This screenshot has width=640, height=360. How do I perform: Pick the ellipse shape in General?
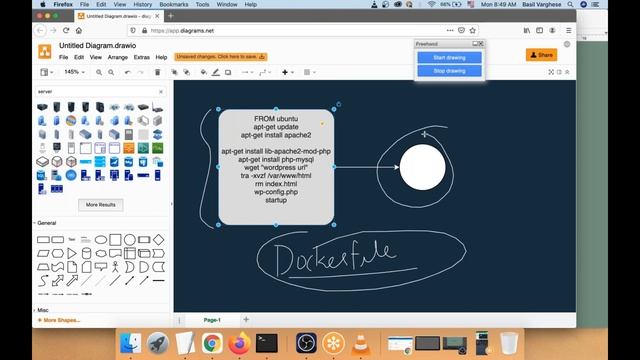click(x=101, y=240)
